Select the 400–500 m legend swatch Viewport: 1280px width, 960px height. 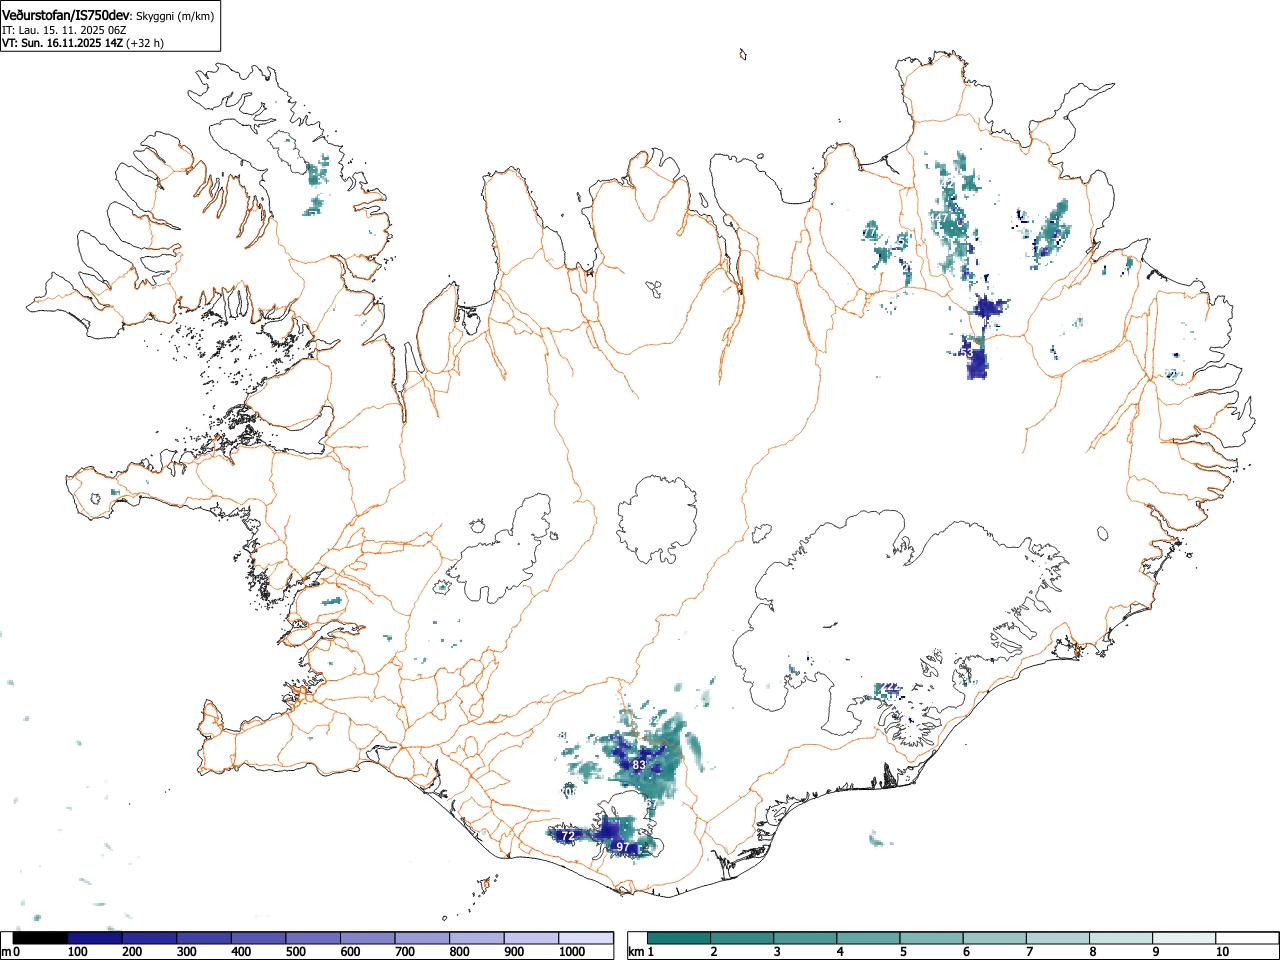point(259,938)
